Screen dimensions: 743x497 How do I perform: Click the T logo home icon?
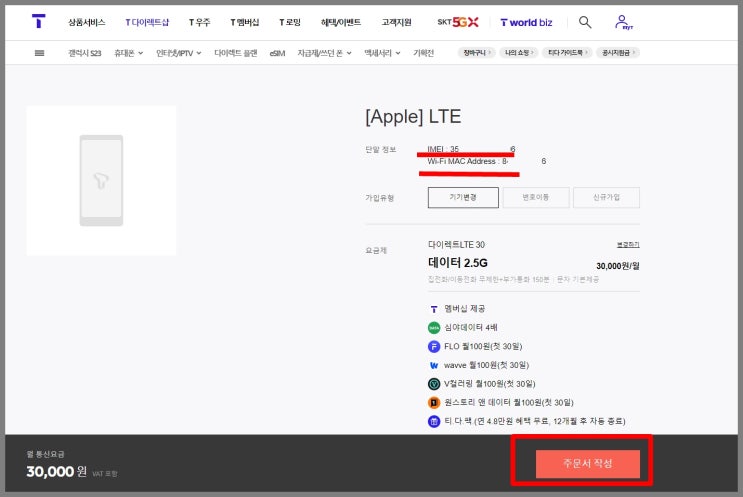38,21
